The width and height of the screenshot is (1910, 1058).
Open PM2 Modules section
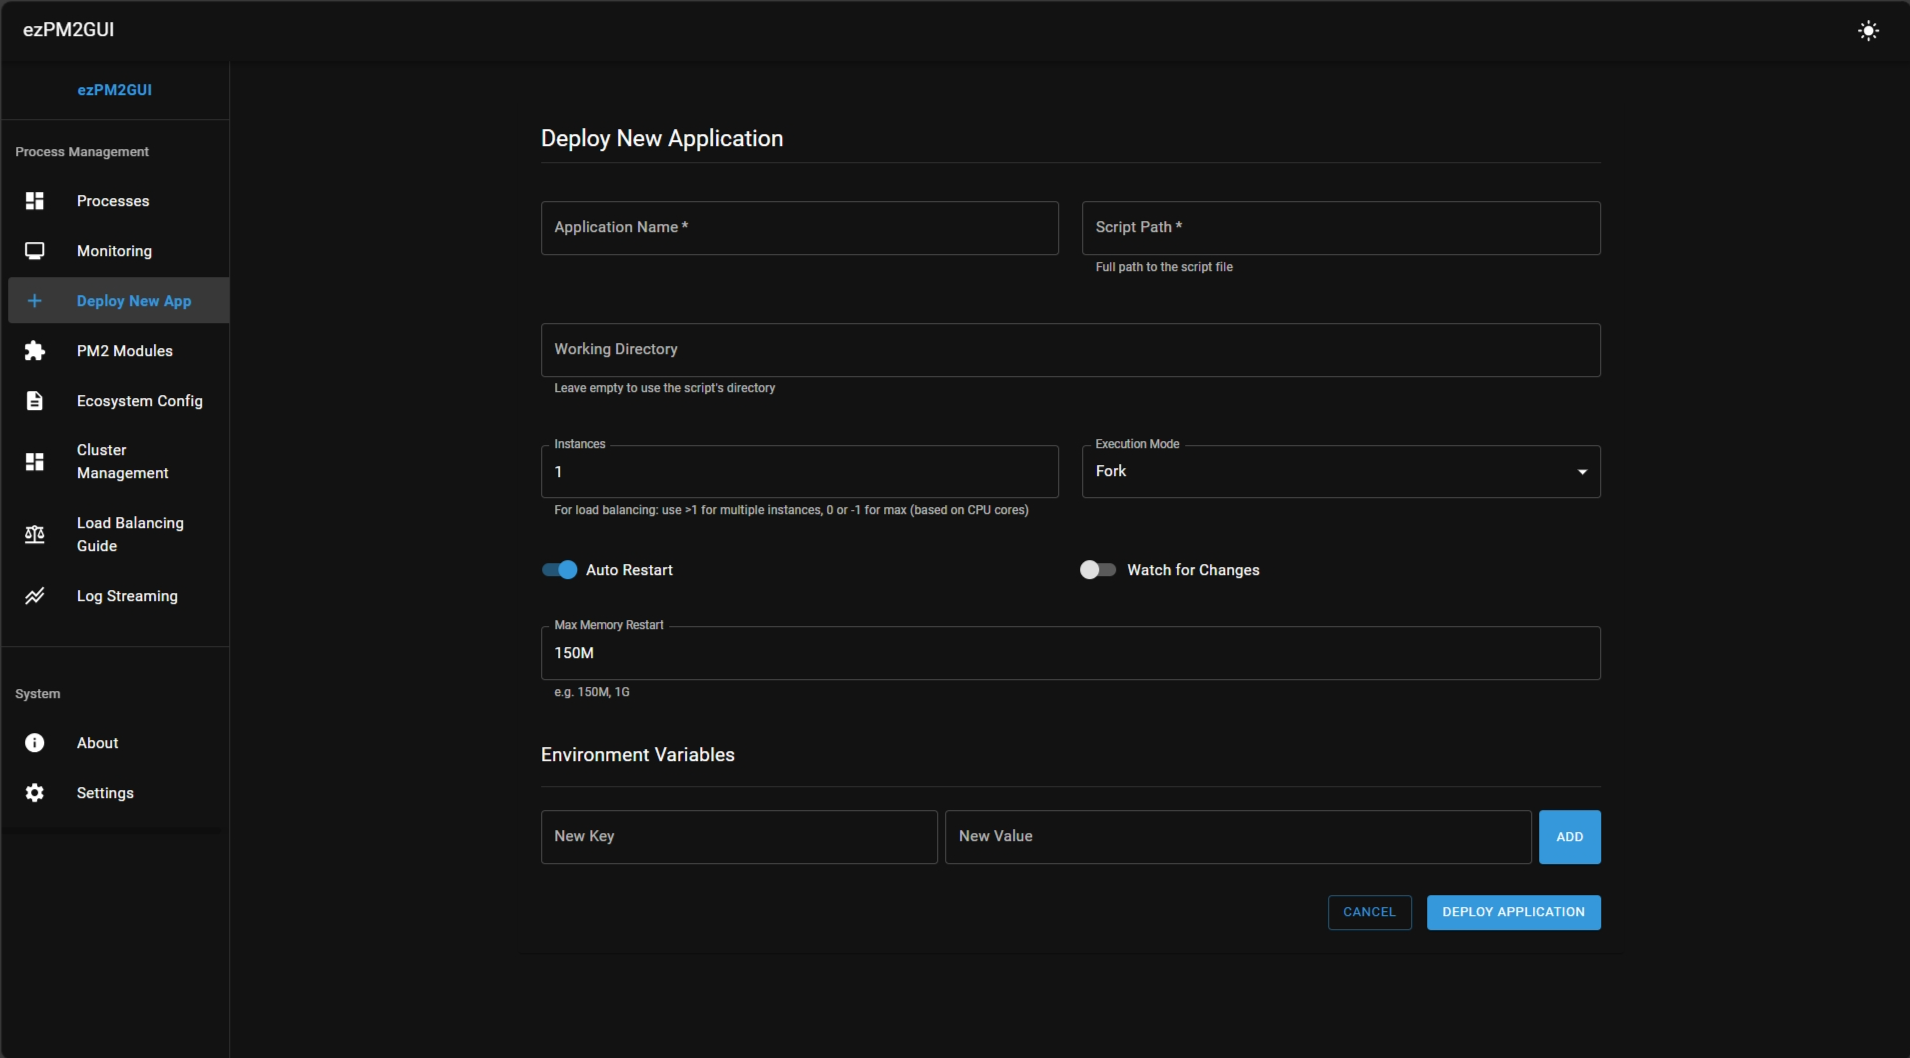(x=119, y=351)
